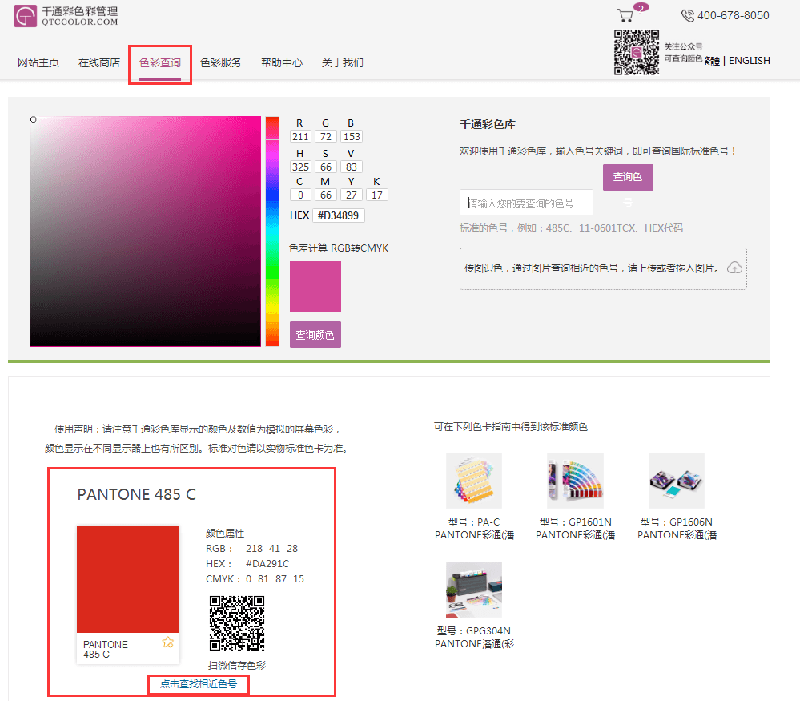Screen dimensions: 800x701
Task: Click the rainbow hue slider bar
Action: pyautogui.click(x=272, y=232)
